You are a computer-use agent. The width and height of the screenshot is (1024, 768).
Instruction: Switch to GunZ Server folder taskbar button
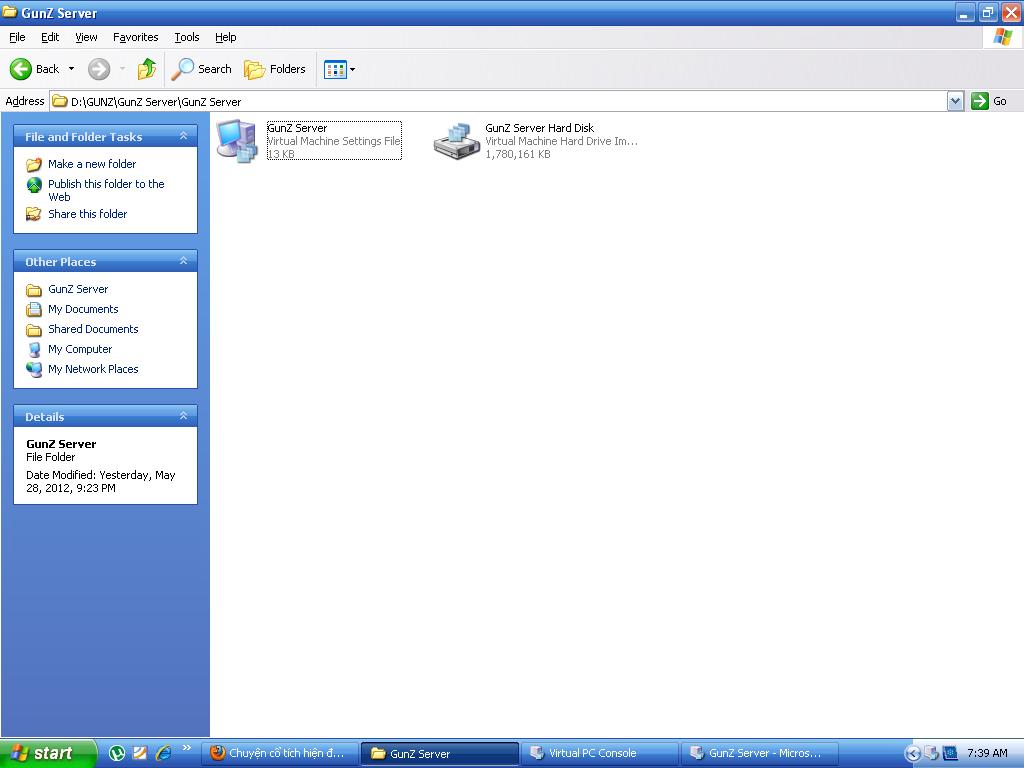pyautogui.click(x=440, y=753)
